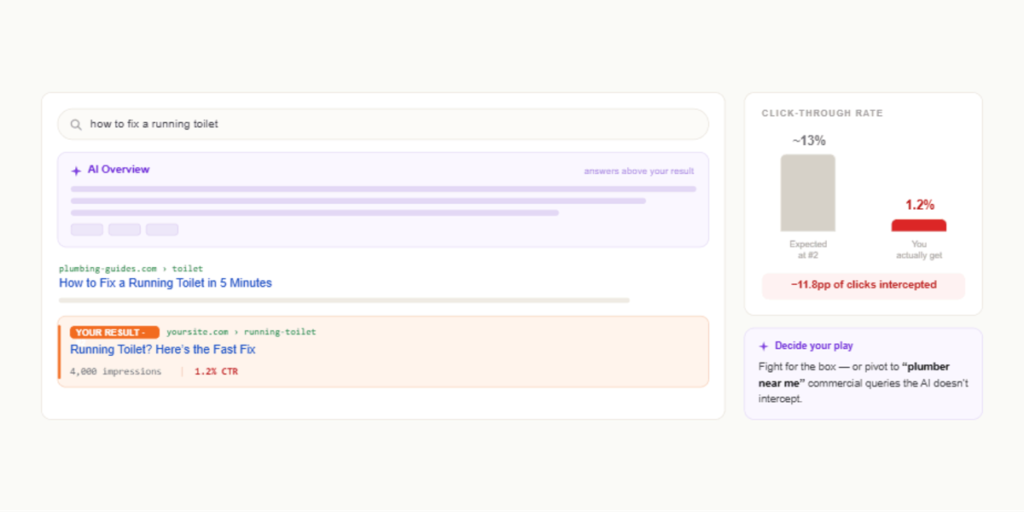This screenshot has width=1024, height=512.
Task: Click the red You actually get bar
Action: coord(919,225)
